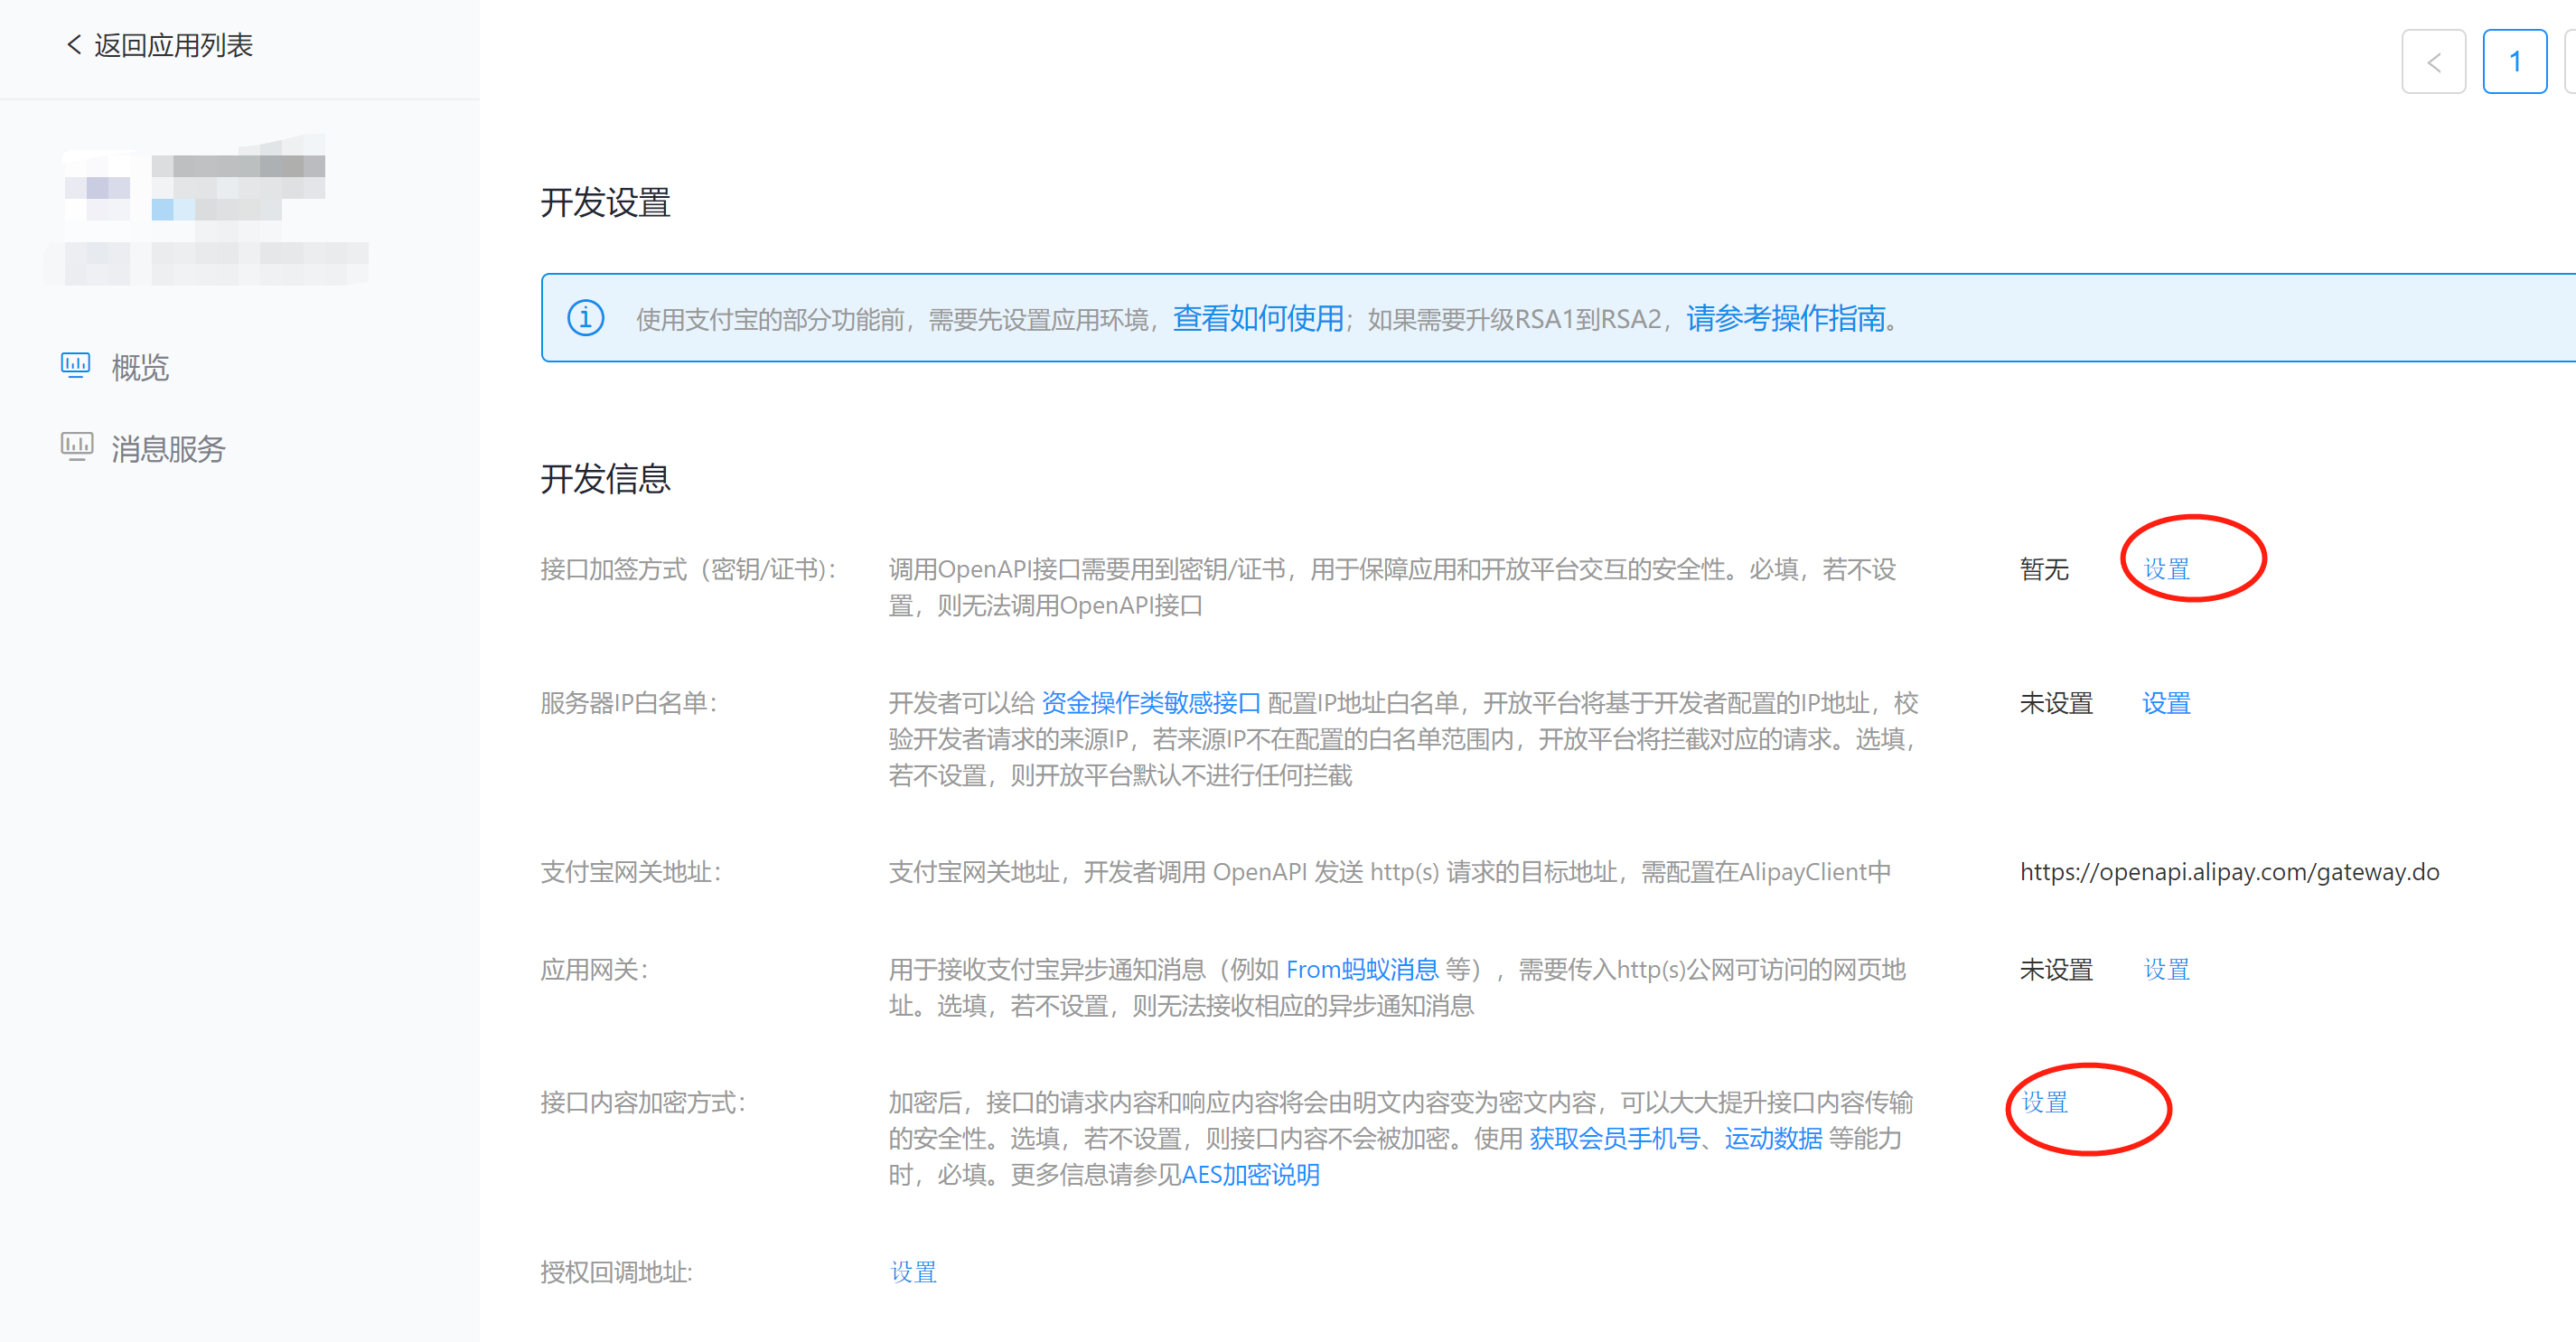Open the From蚂蚁消息 link

pos(1364,968)
